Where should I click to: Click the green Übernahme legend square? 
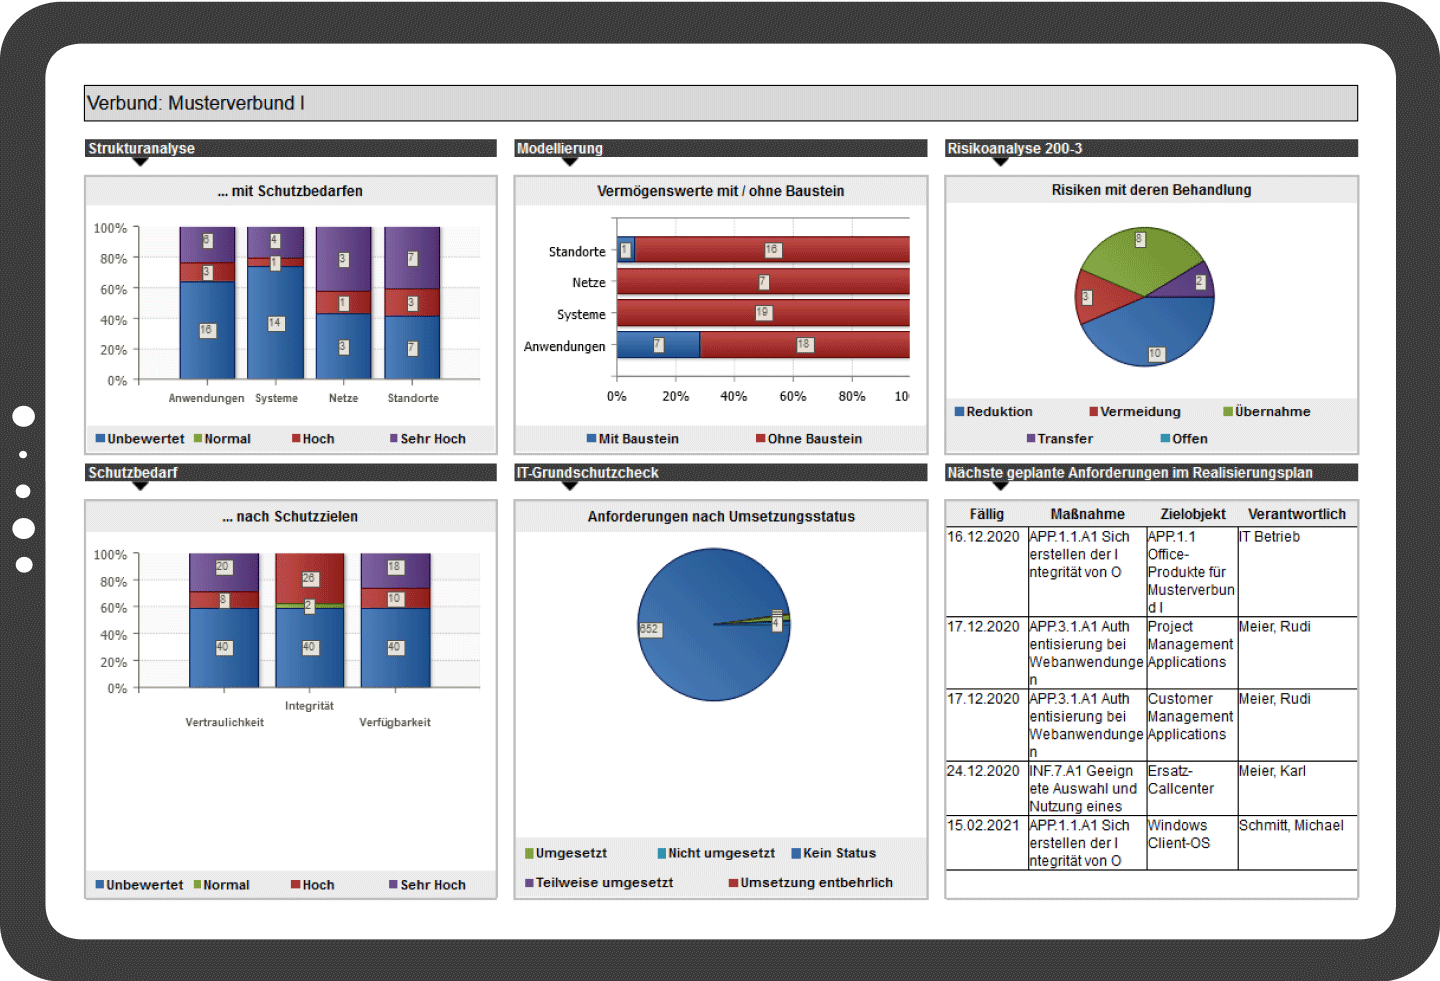tap(1228, 412)
